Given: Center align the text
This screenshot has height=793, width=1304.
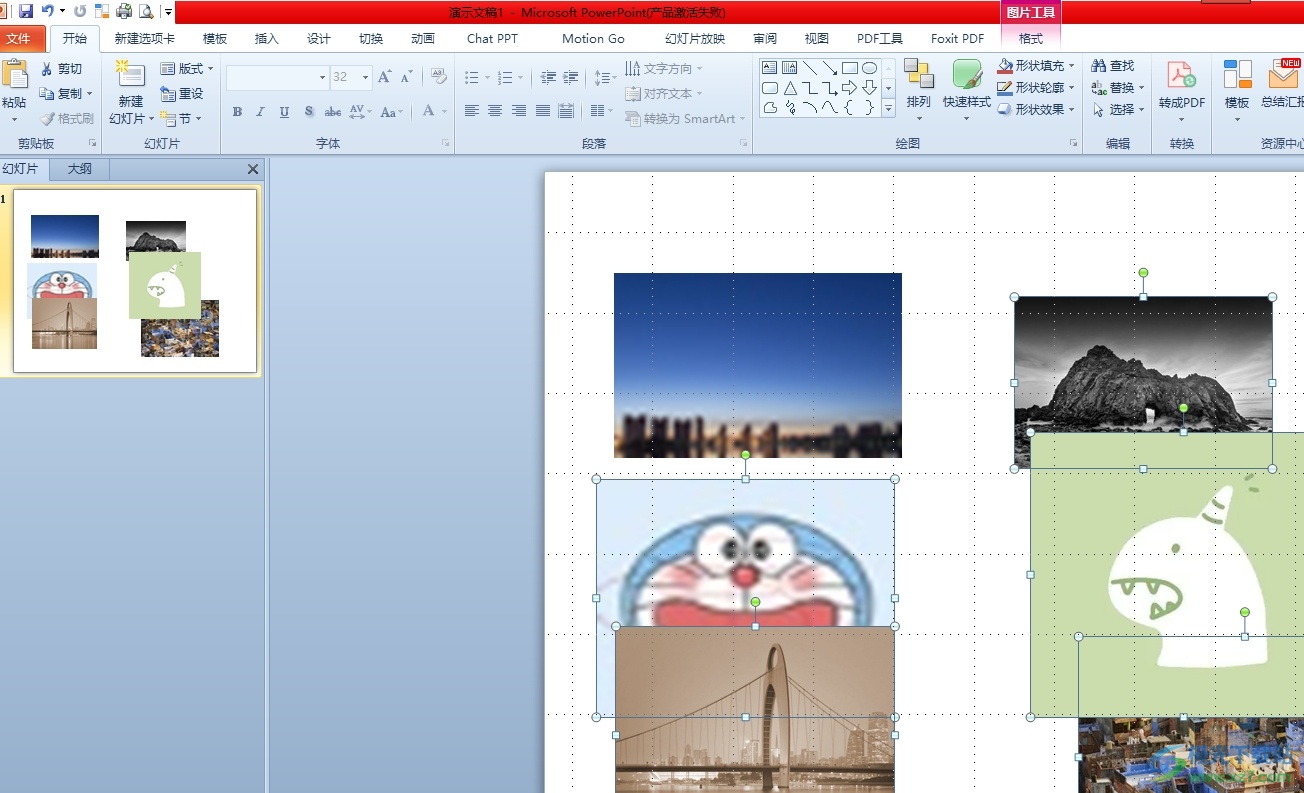Looking at the screenshot, I should click(495, 111).
